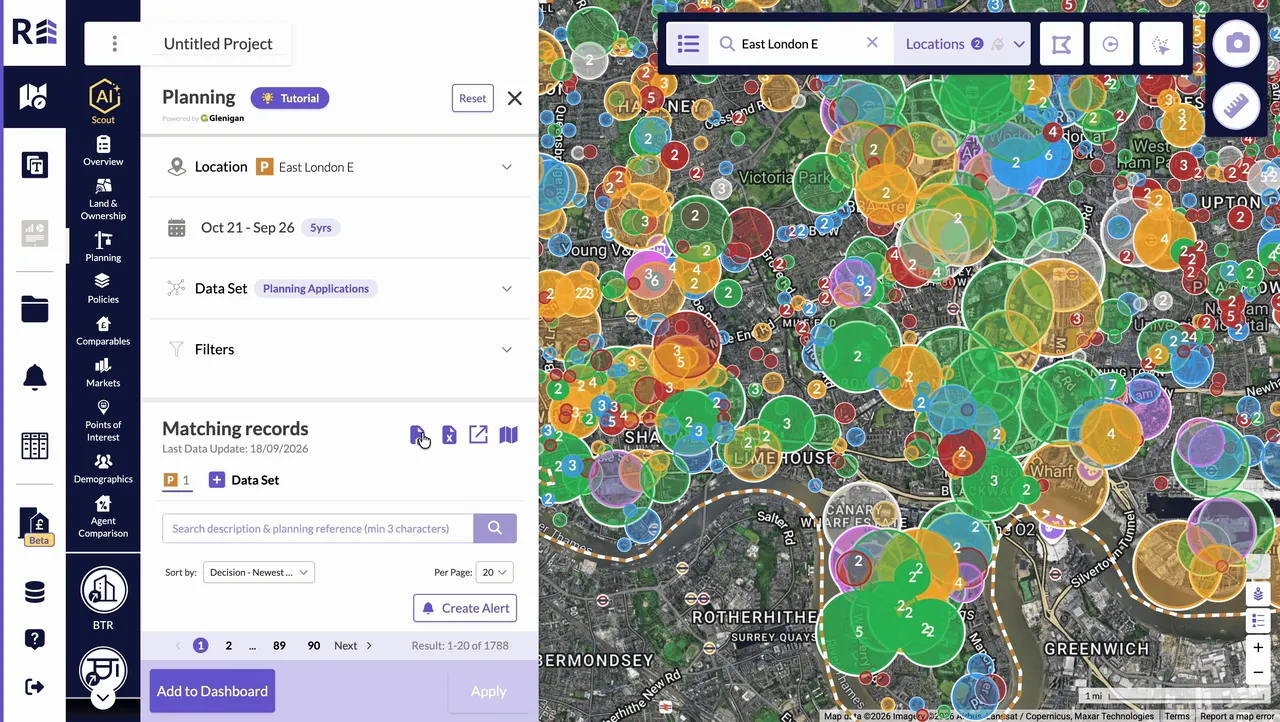Open notifications bell in left sidebar
1280x722 pixels.
[x=35, y=377]
